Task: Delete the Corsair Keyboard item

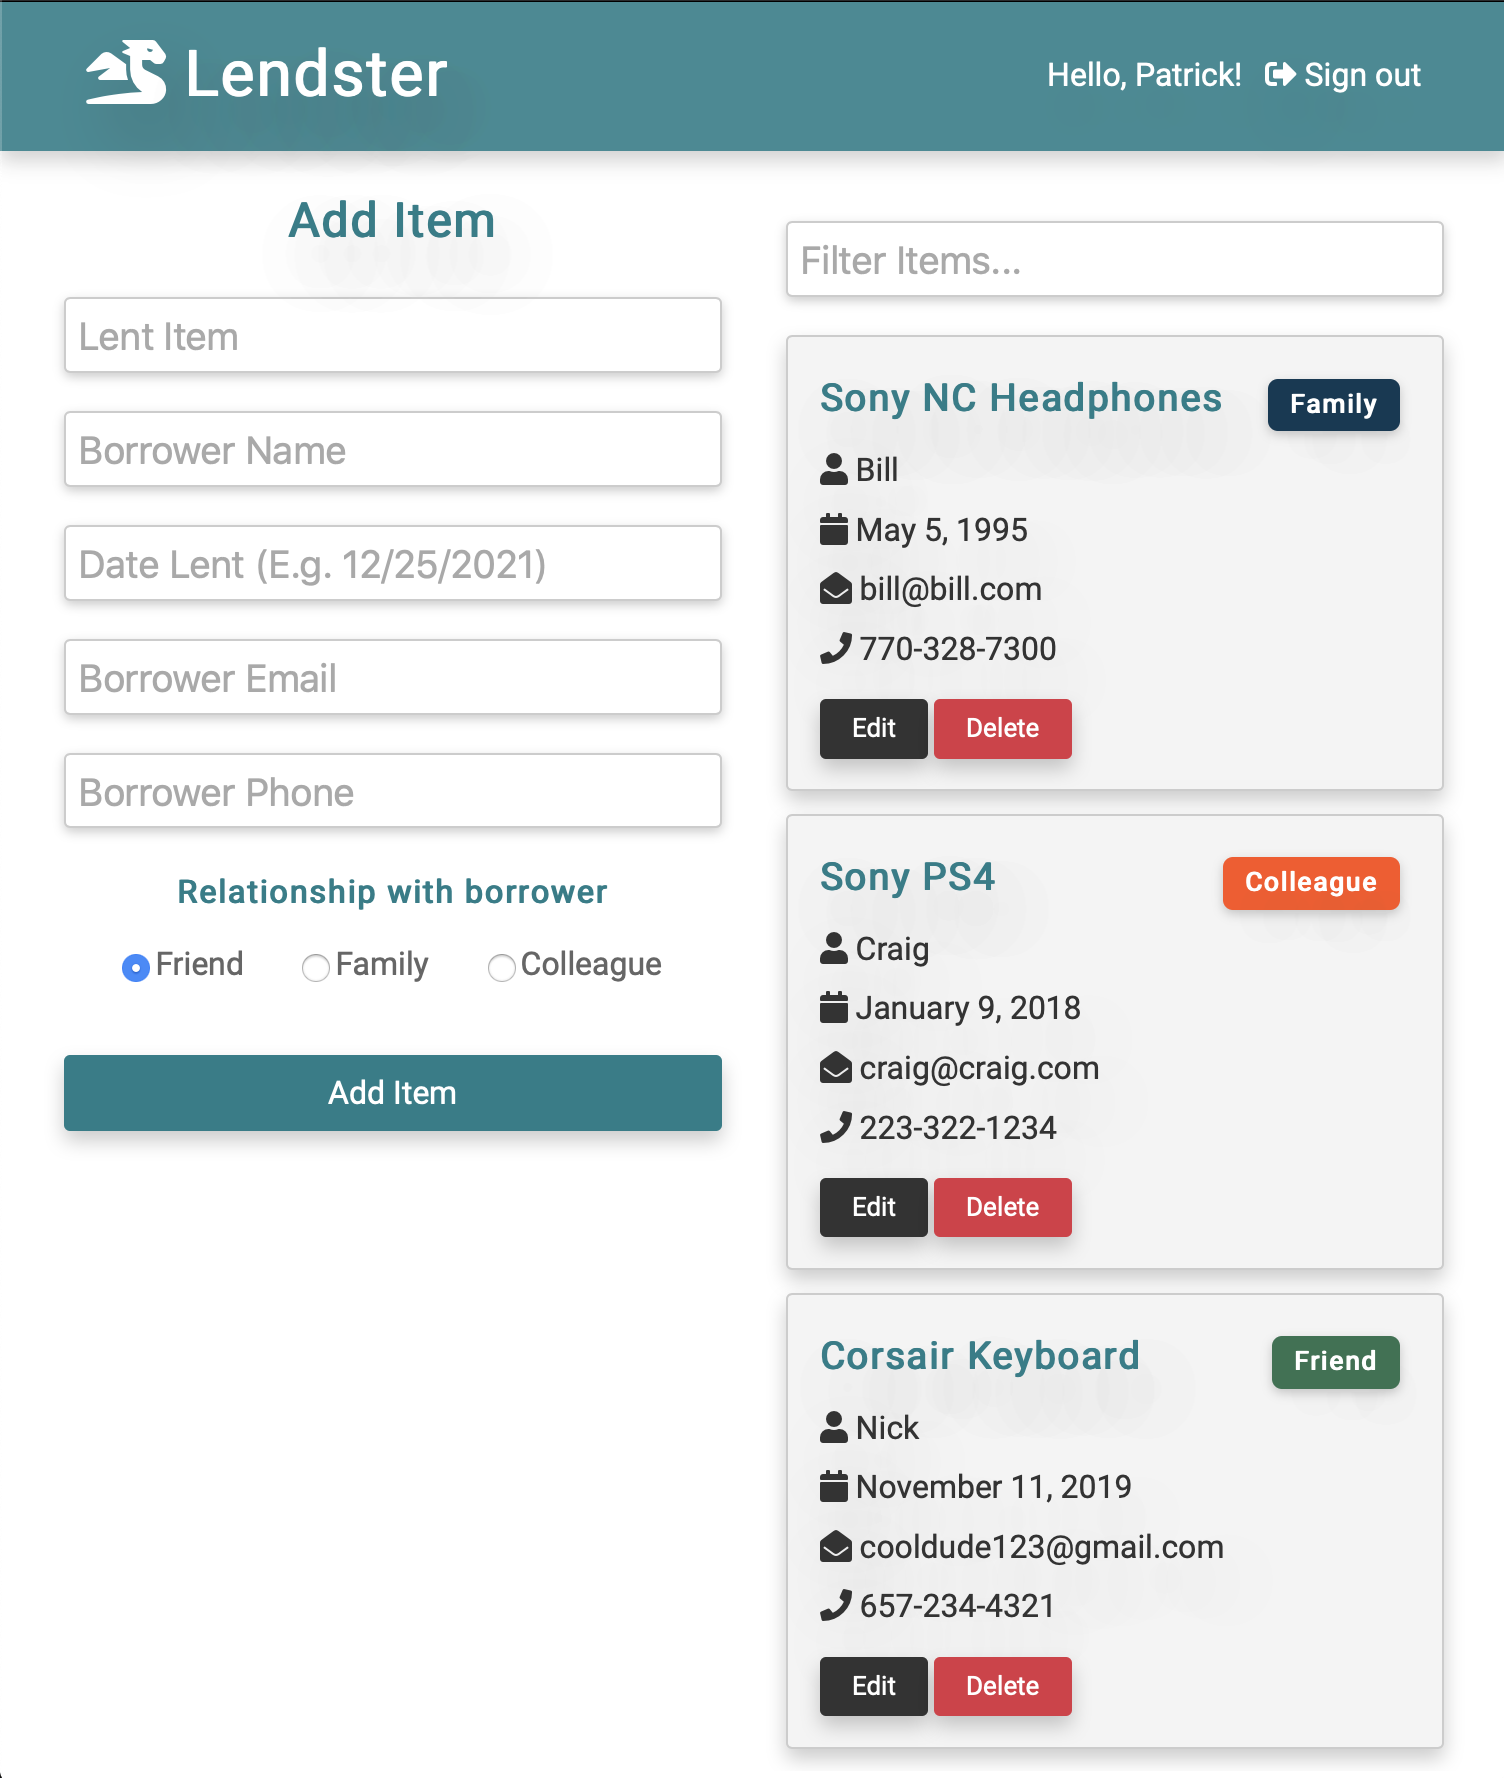Action: click(1003, 1686)
